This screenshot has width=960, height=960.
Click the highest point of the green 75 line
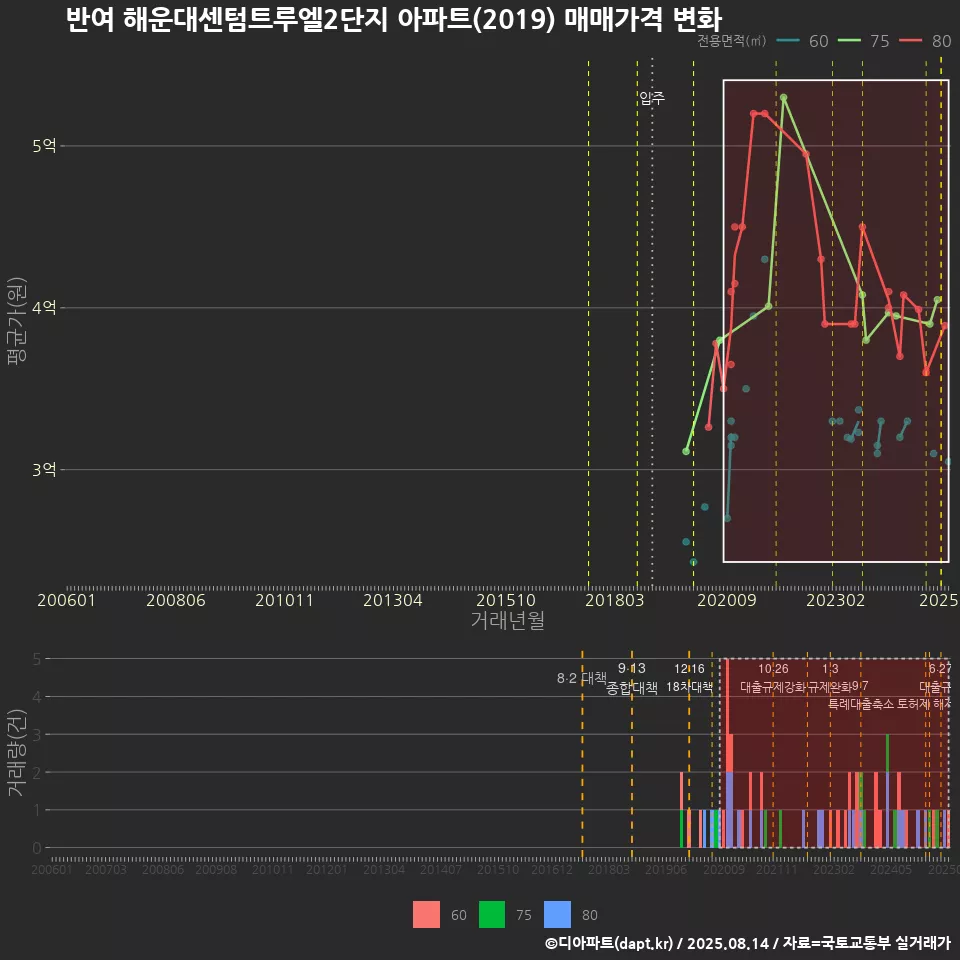point(784,97)
